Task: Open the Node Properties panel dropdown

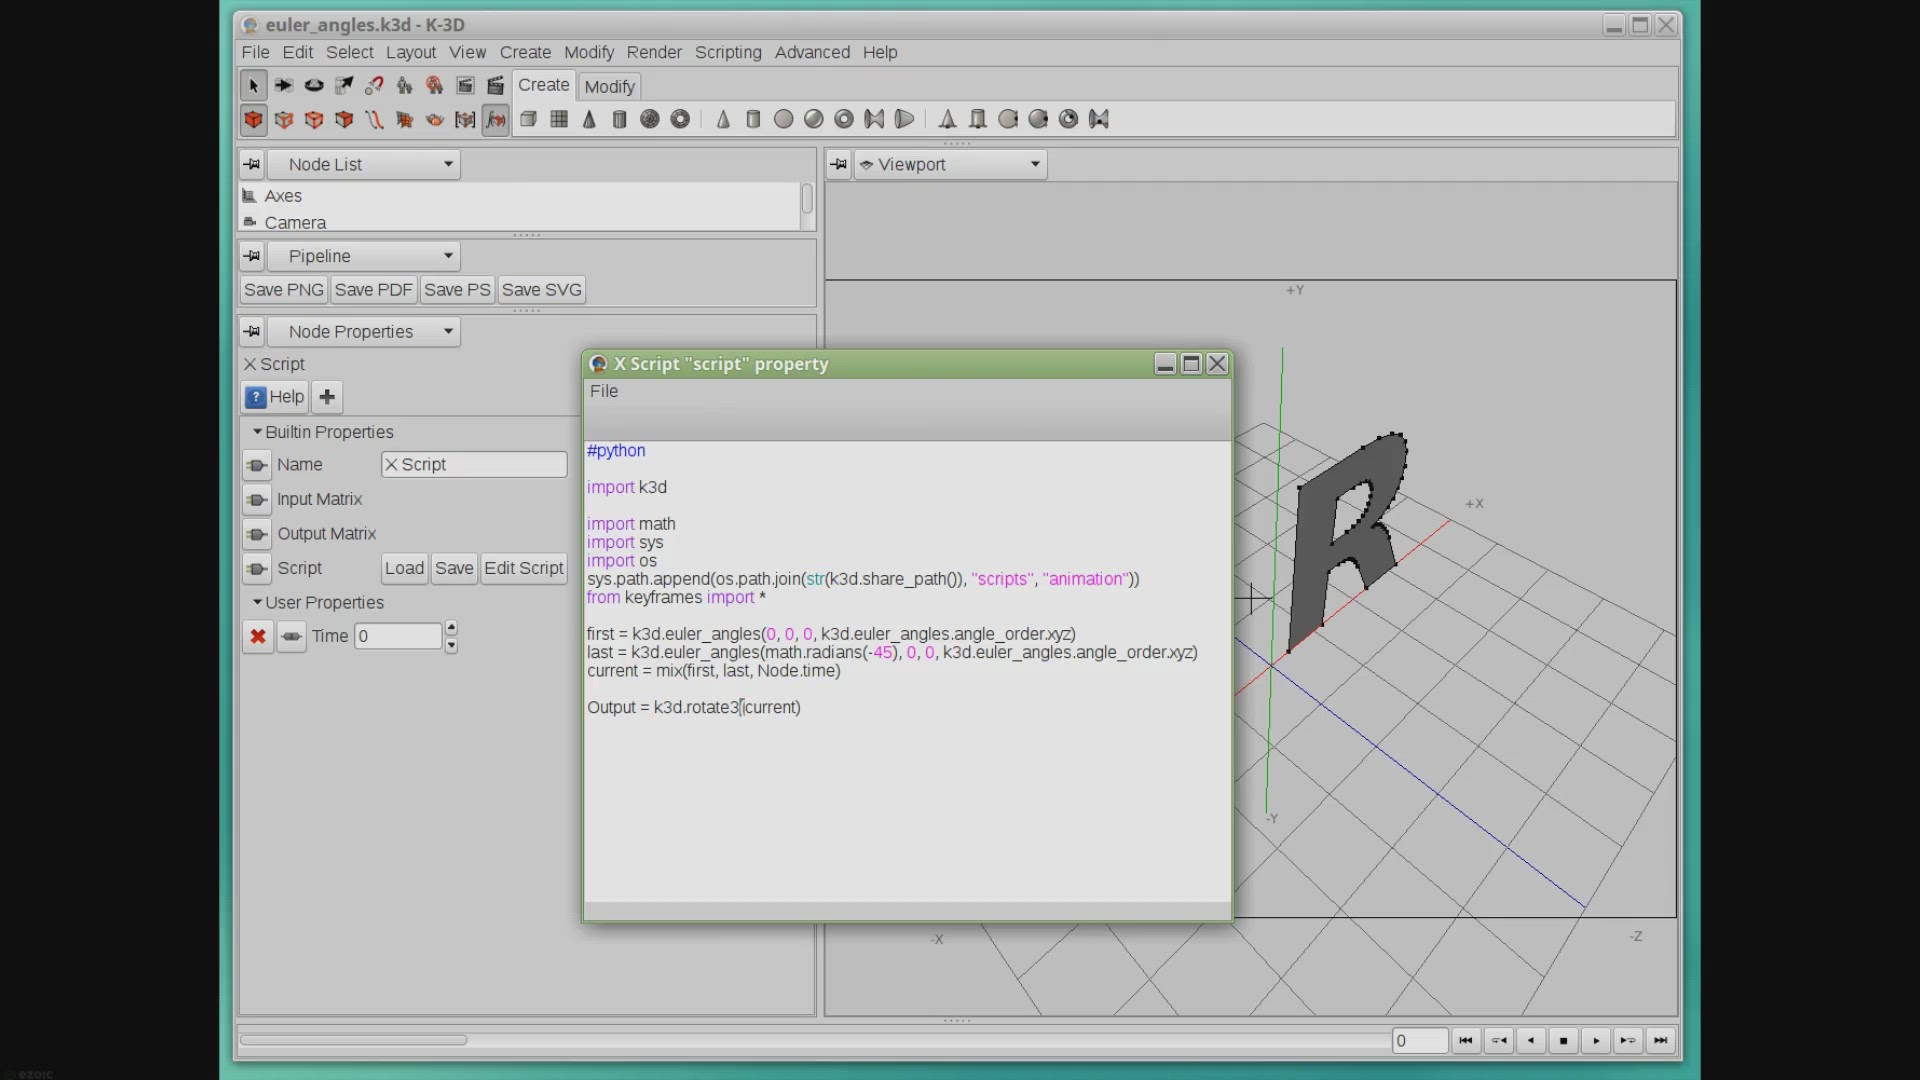Action: tap(364, 332)
